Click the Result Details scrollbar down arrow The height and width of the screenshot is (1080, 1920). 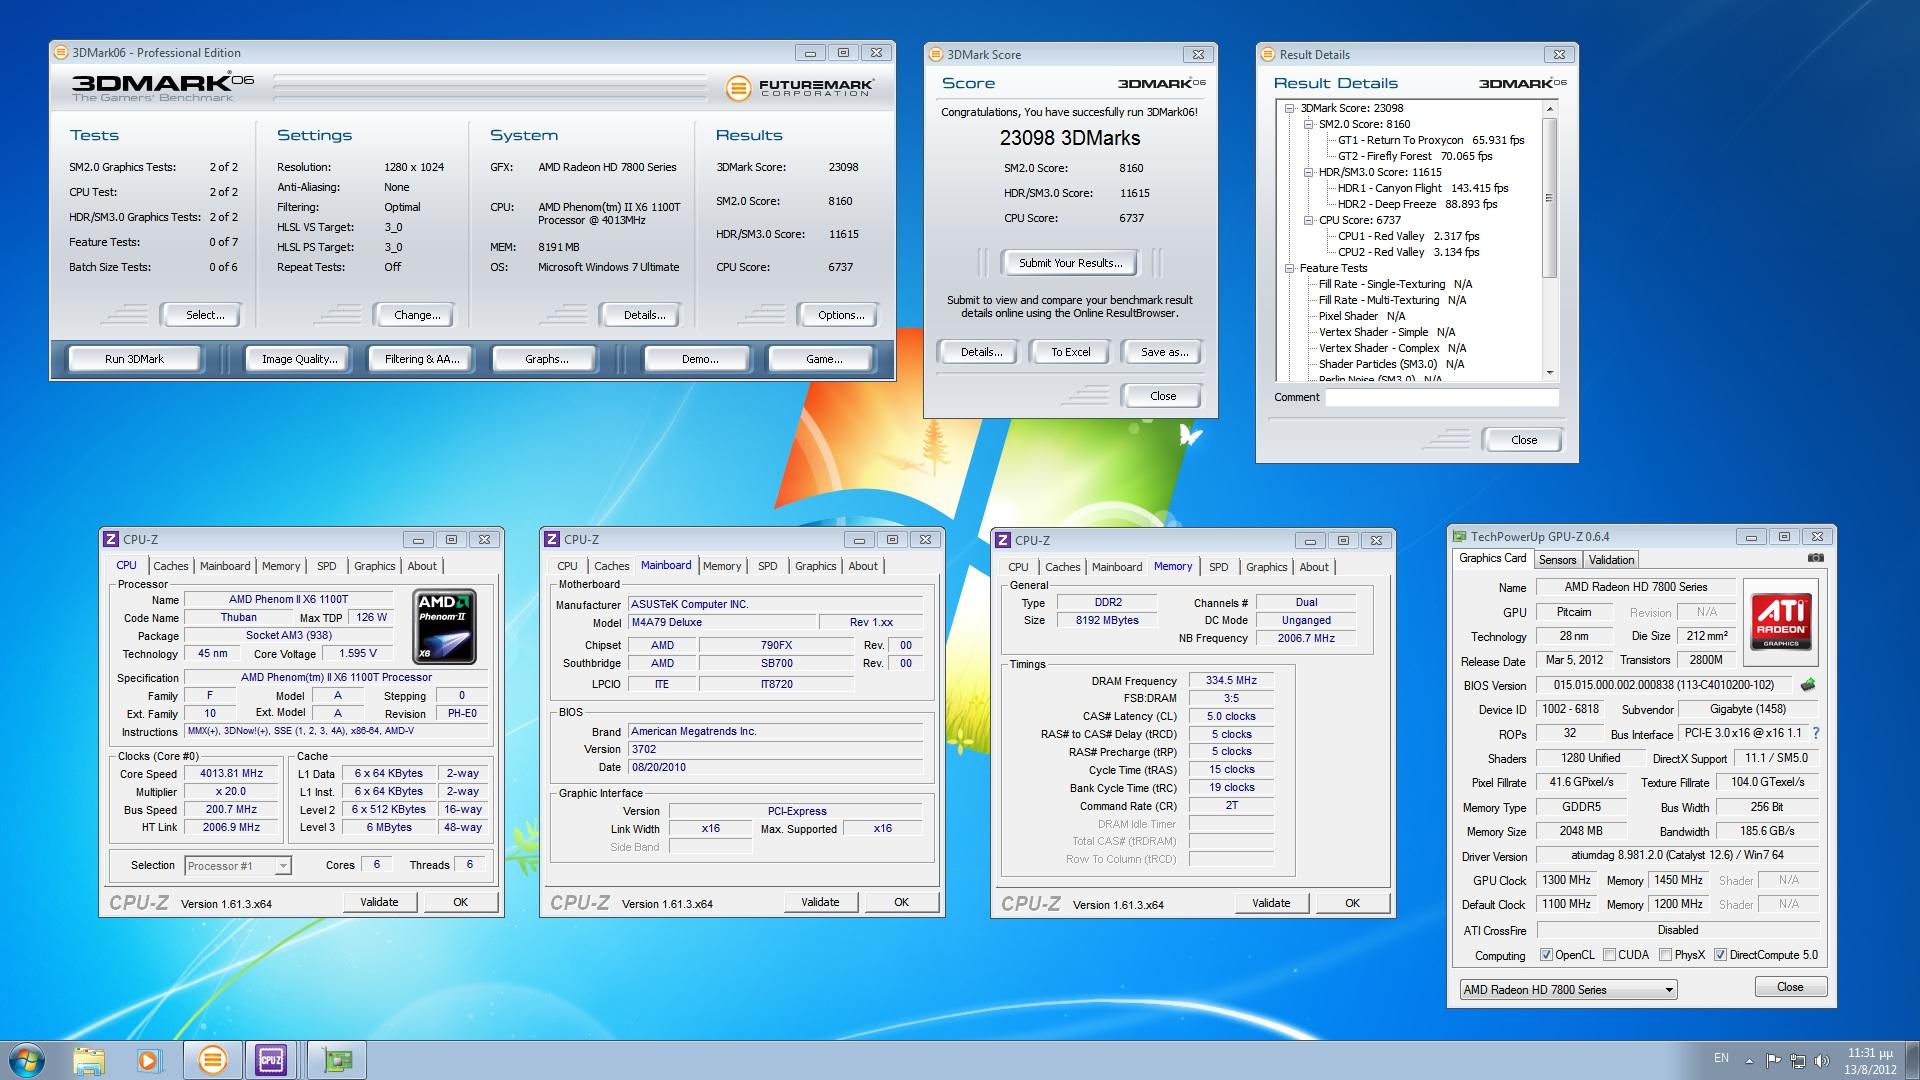(x=1550, y=373)
